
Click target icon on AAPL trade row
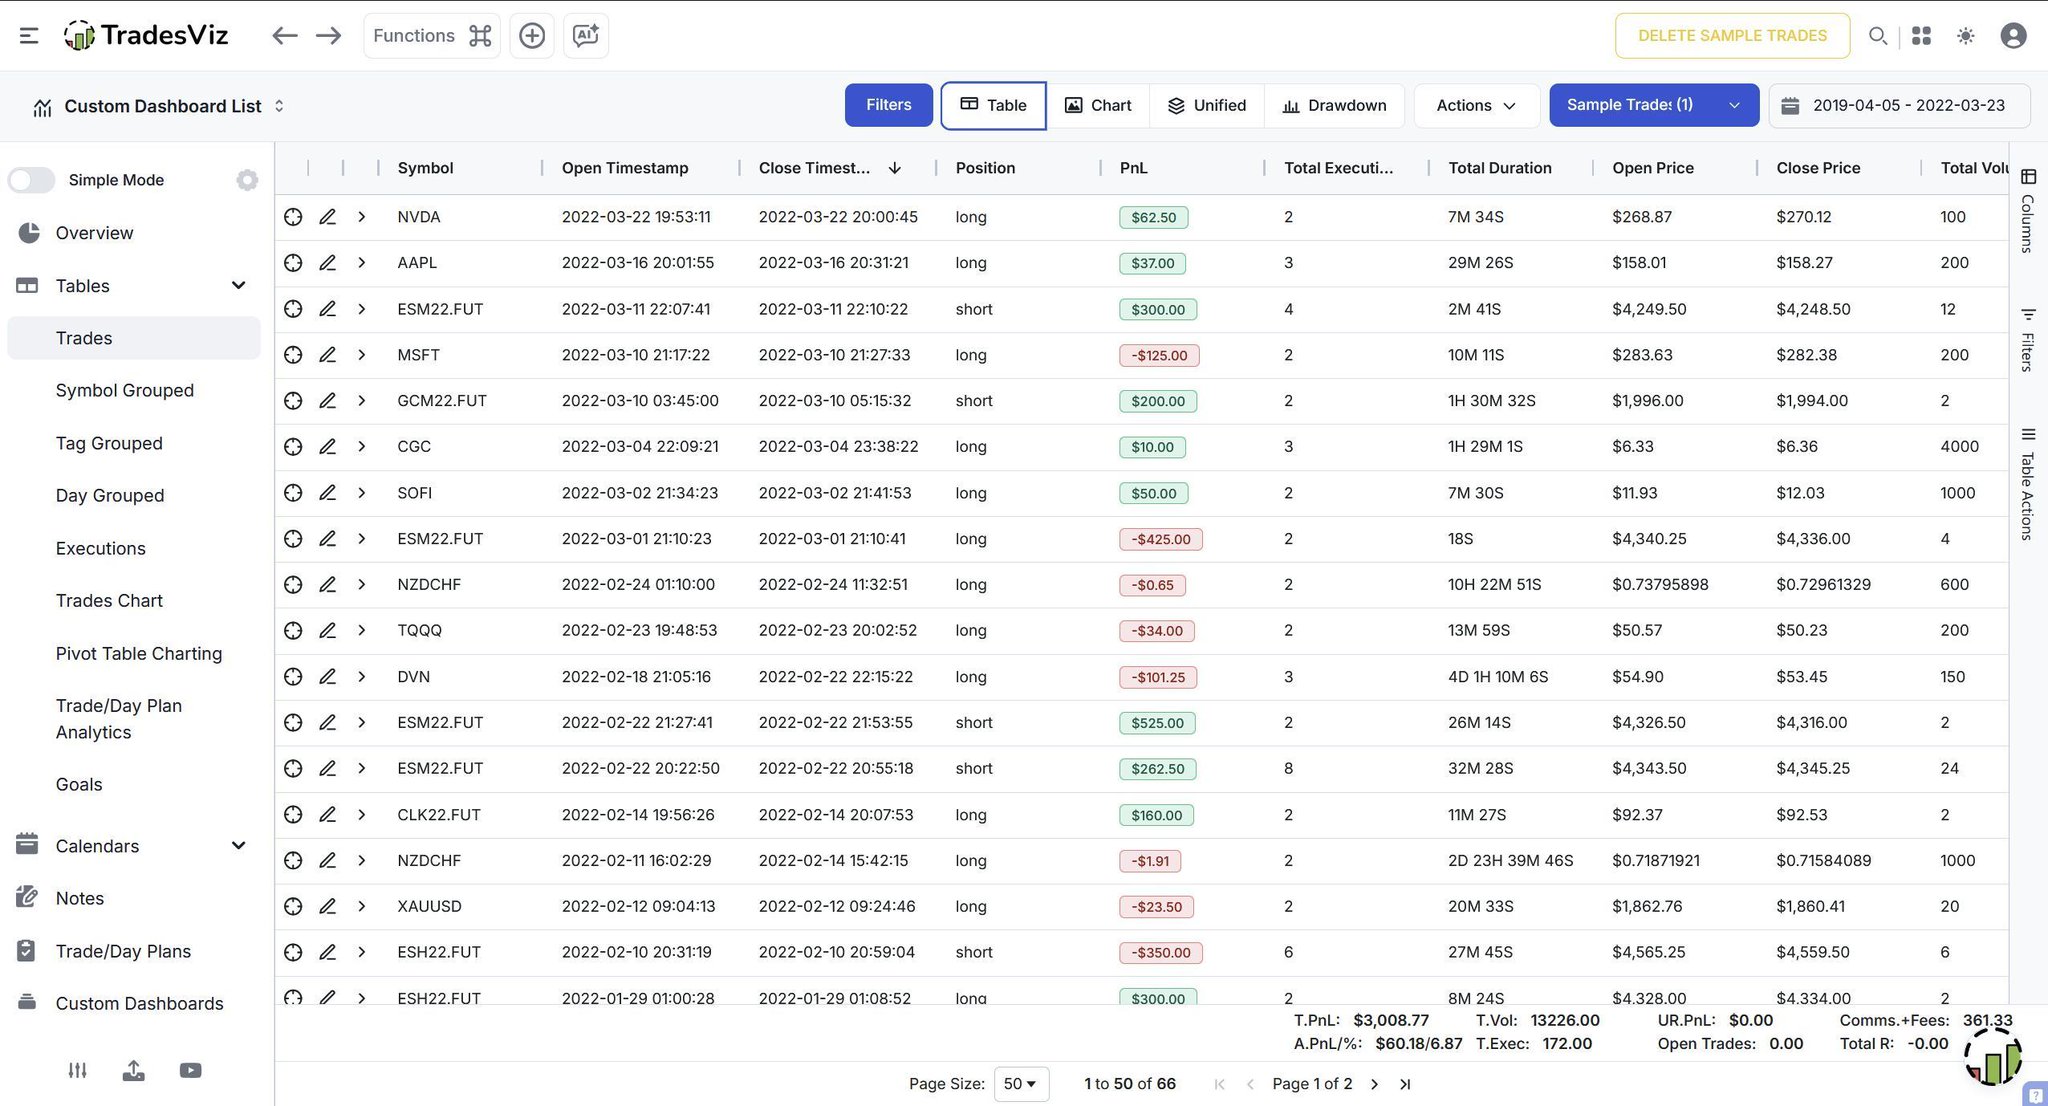pos(293,263)
